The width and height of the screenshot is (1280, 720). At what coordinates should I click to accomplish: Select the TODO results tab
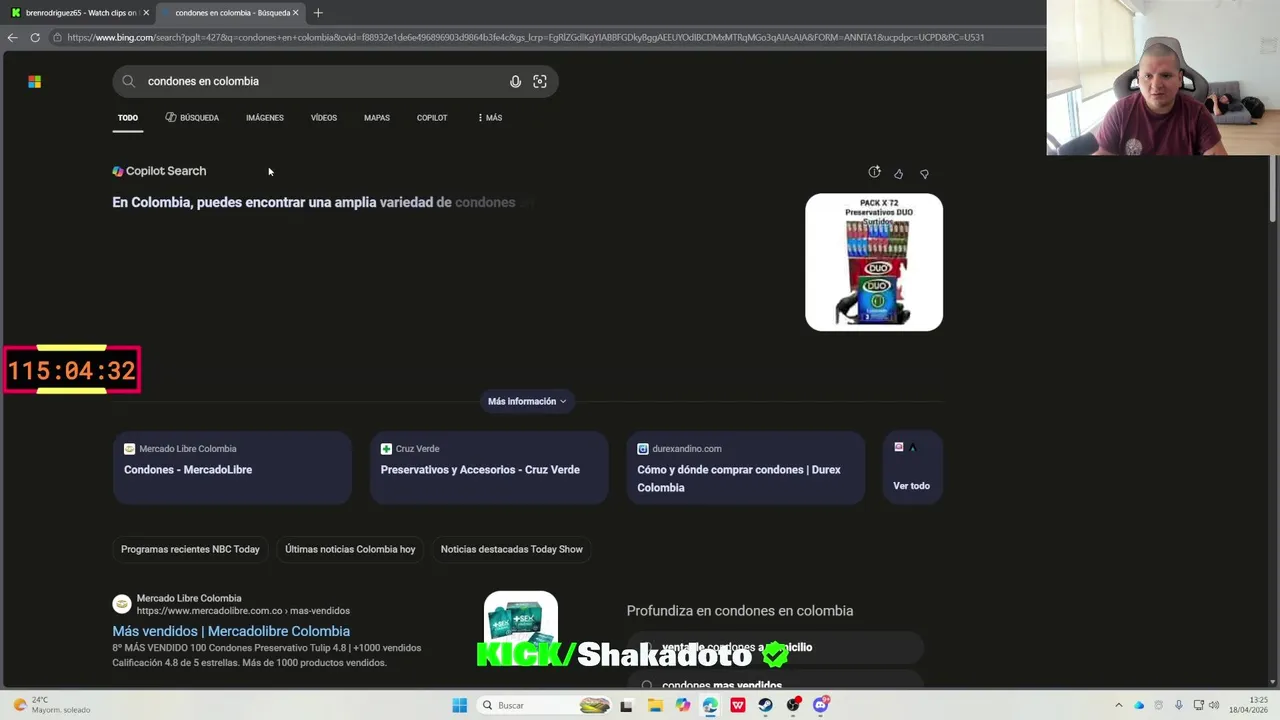point(128,118)
